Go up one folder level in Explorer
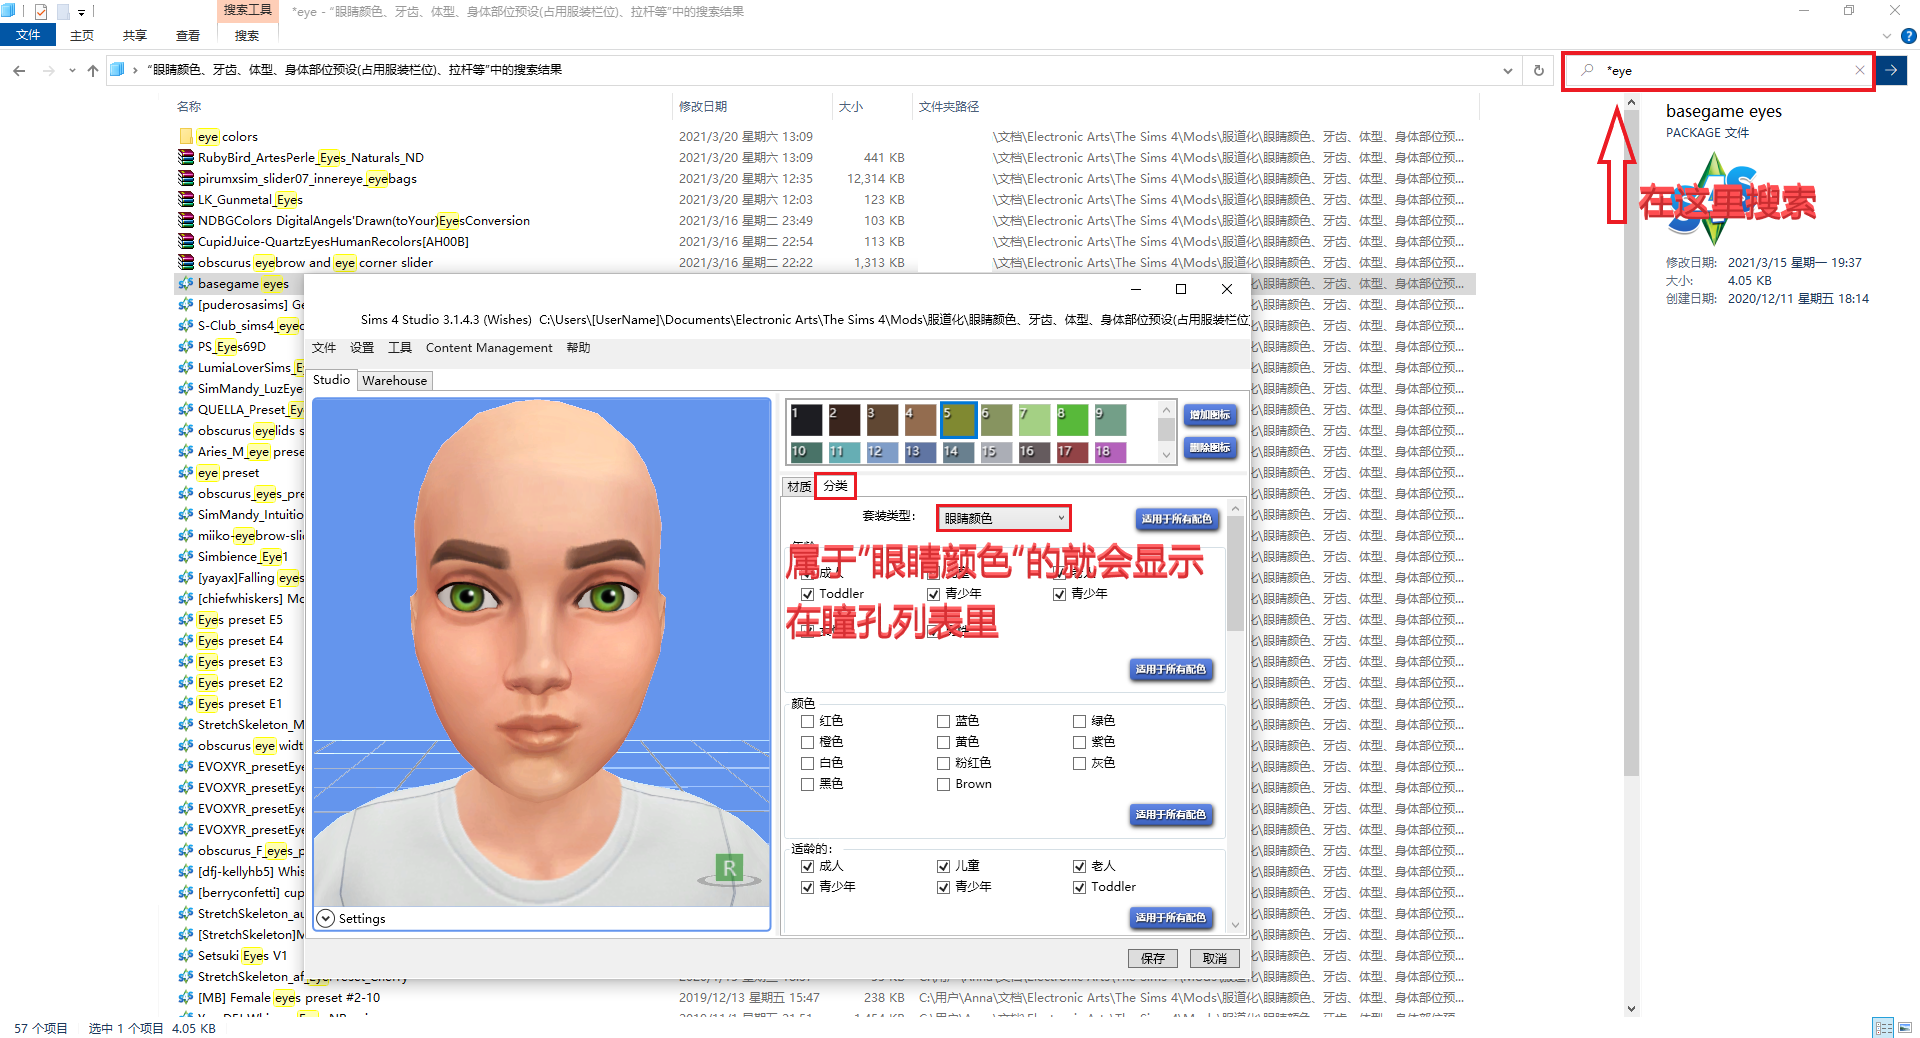The height and width of the screenshot is (1038, 1920). pyautogui.click(x=93, y=70)
